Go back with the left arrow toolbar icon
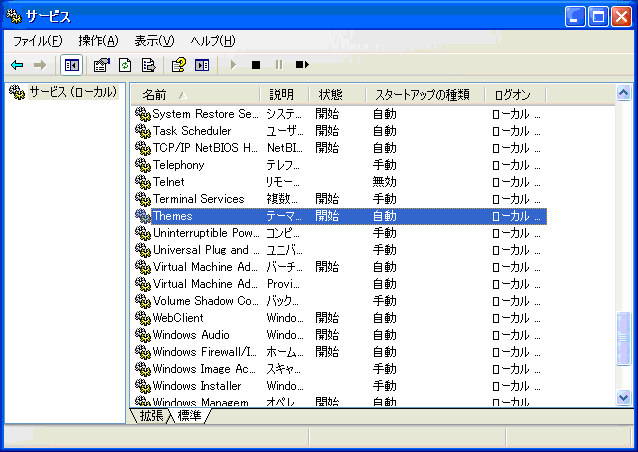 click(x=17, y=65)
